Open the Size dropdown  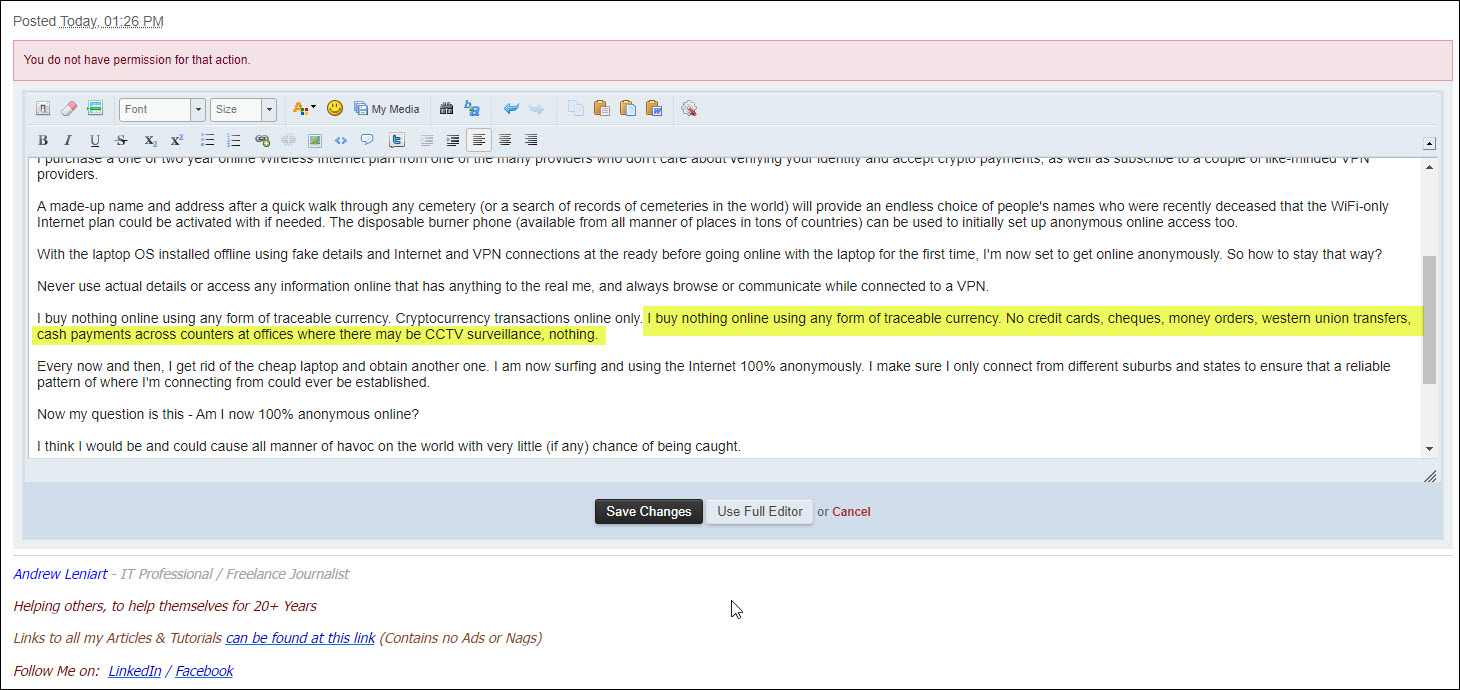243,109
